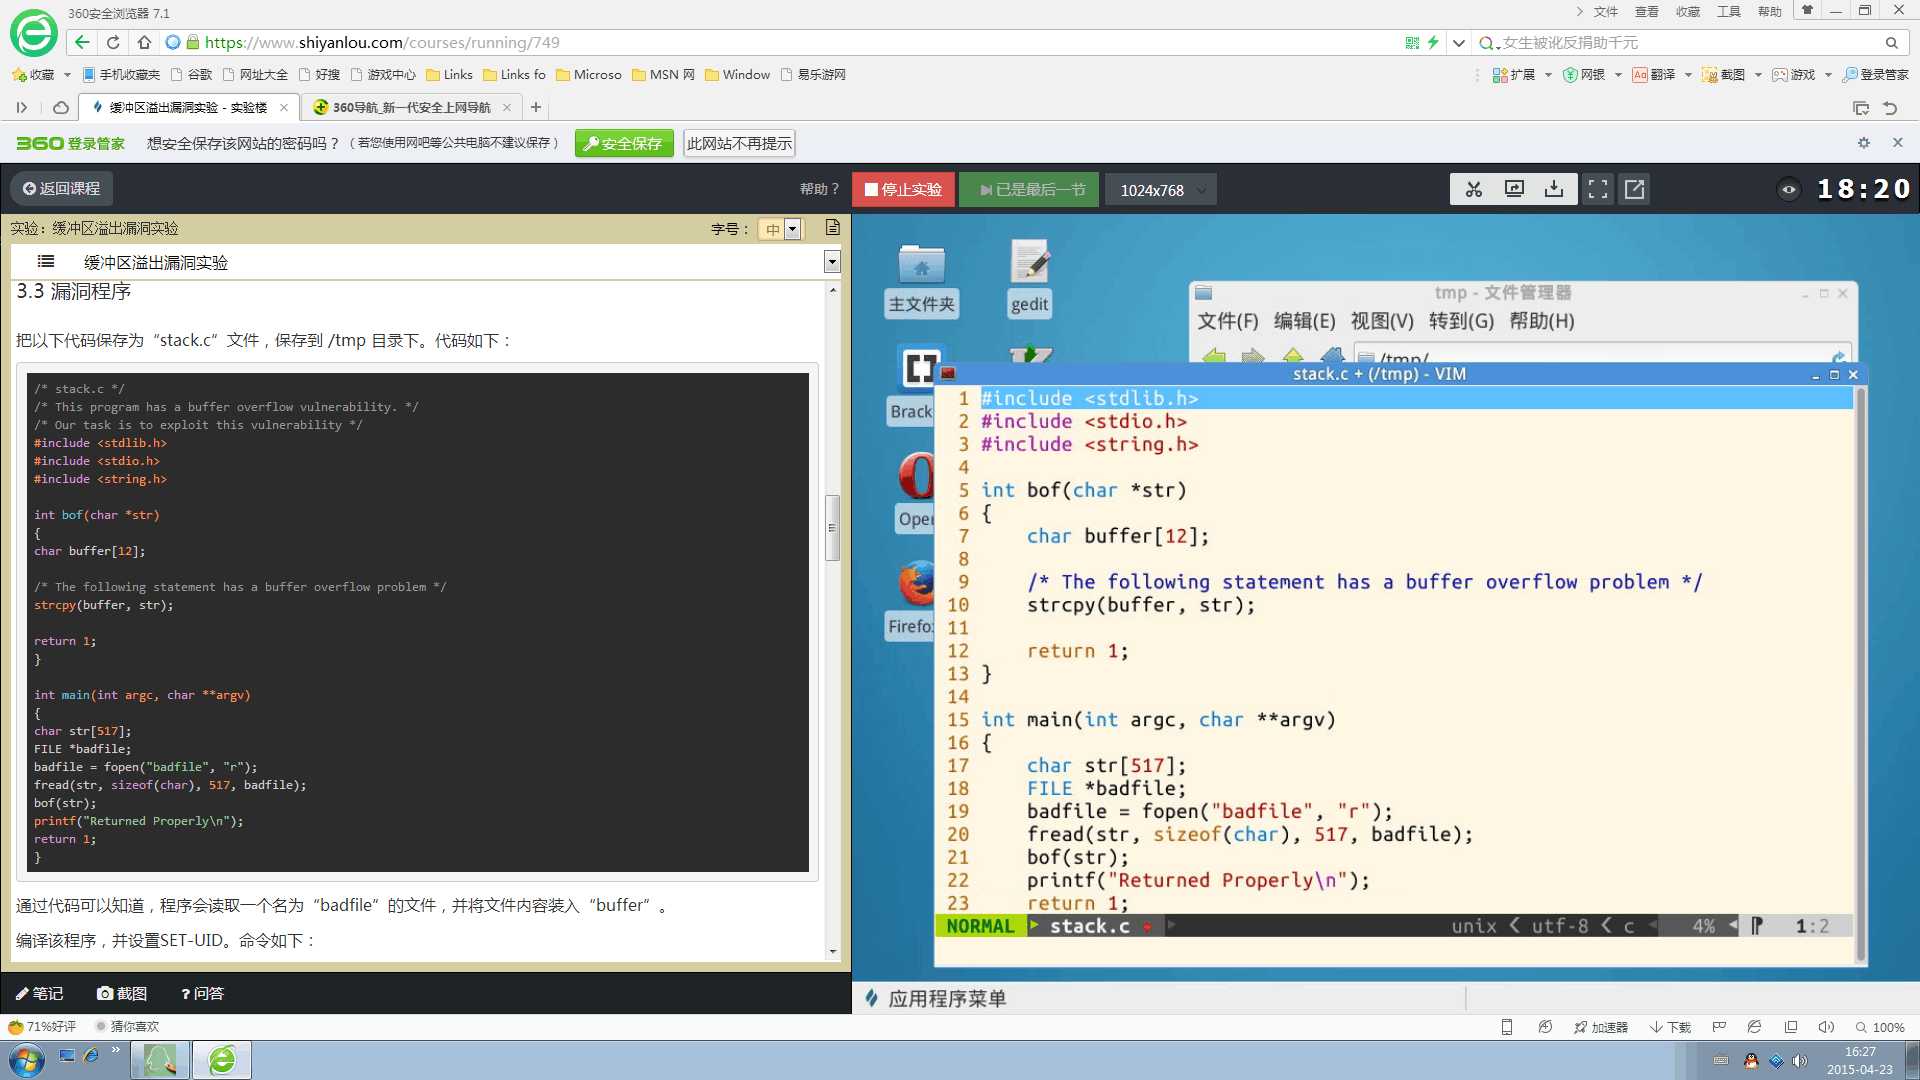Click the 100% zoom level control

[x=1880, y=1027]
